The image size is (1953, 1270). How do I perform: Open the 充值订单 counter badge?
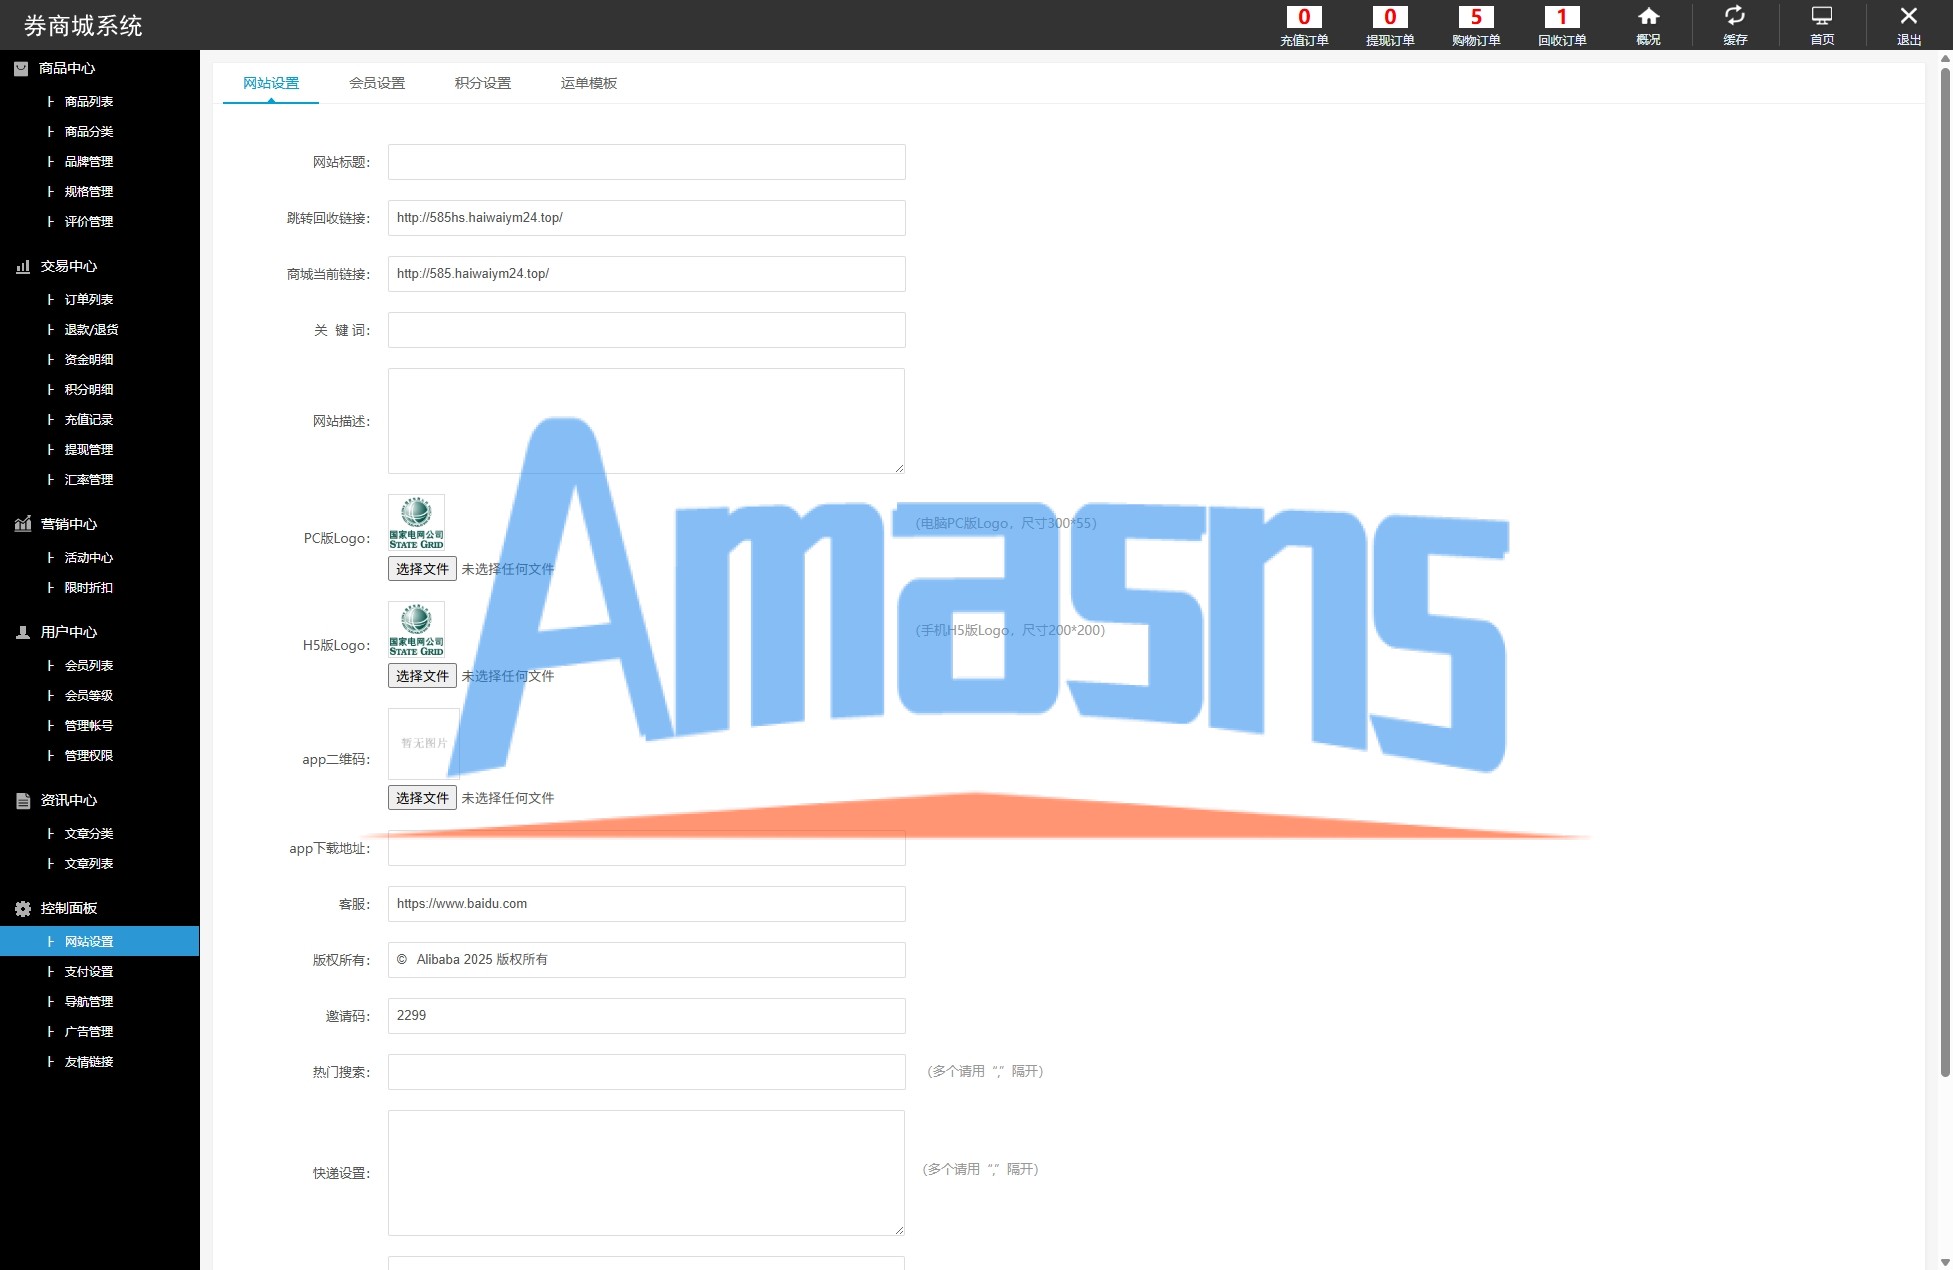pyautogui.click(x=1304, y=17)
